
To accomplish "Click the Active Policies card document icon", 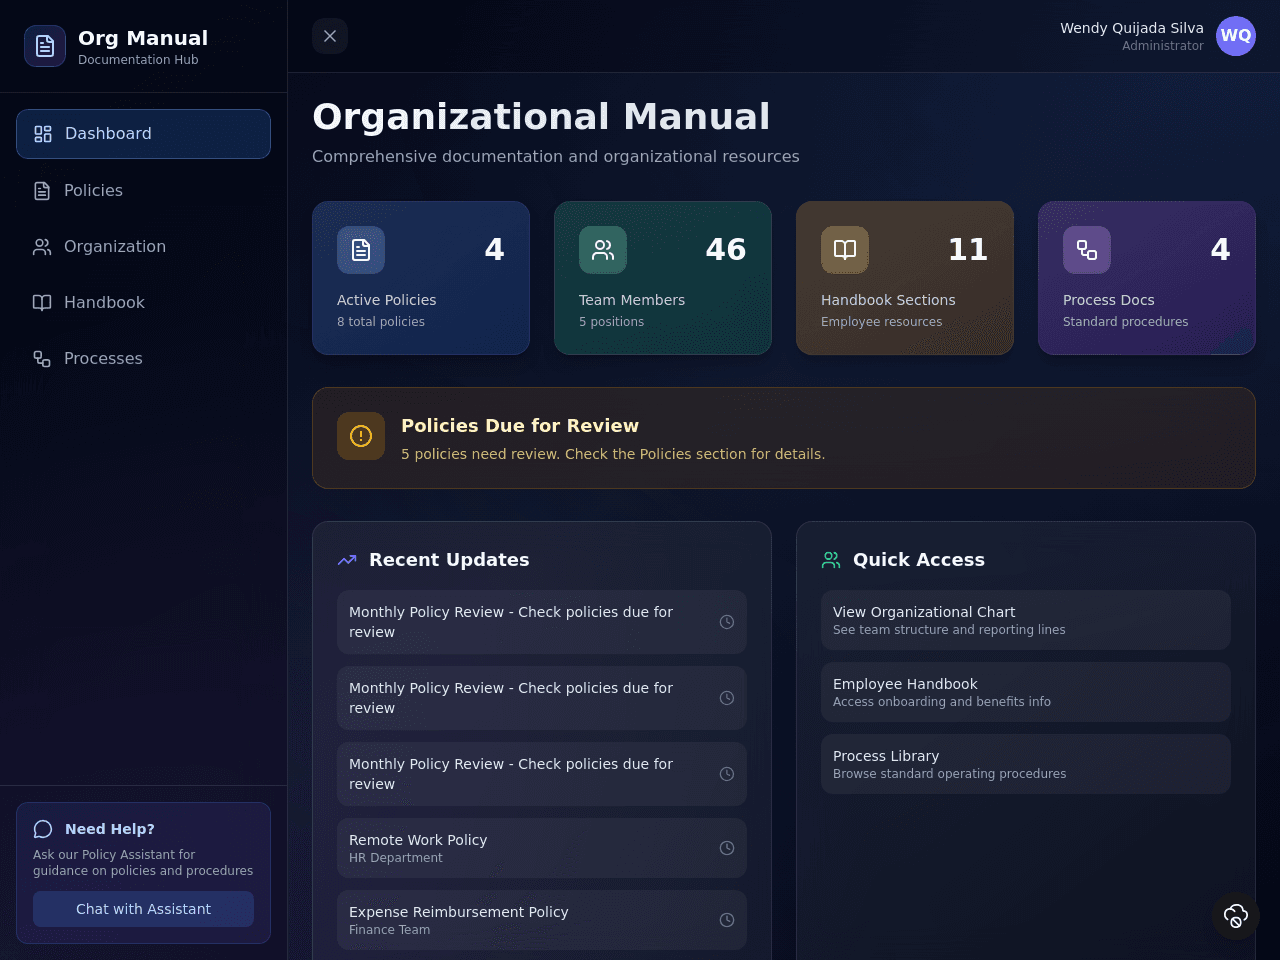I will coord(361,250).
